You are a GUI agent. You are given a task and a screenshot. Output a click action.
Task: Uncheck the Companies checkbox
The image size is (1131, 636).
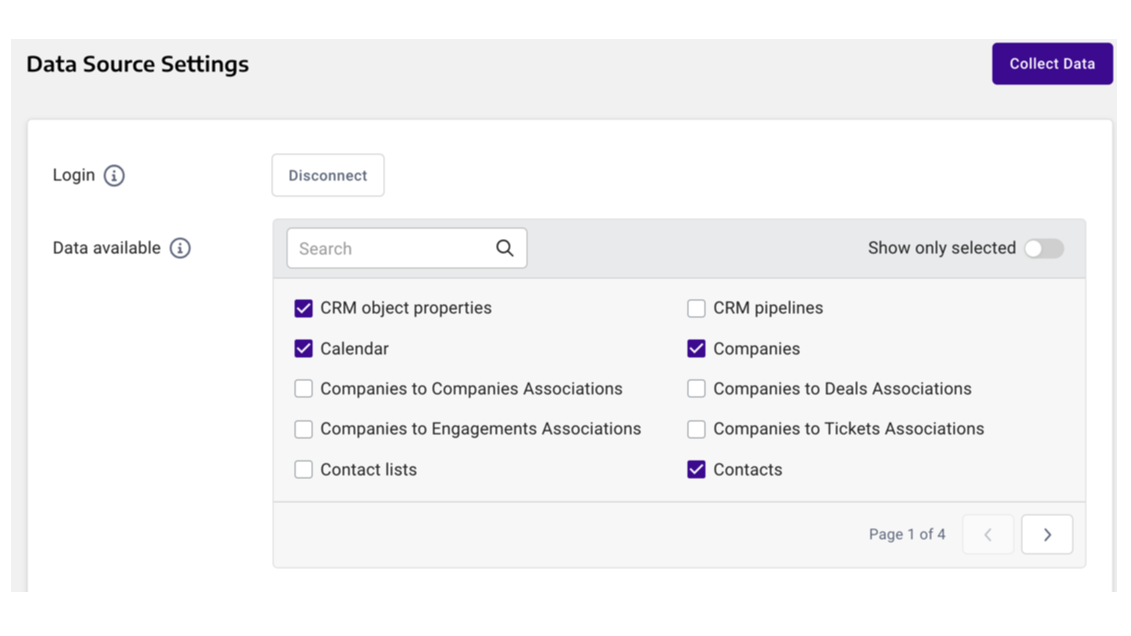[697, 349]
